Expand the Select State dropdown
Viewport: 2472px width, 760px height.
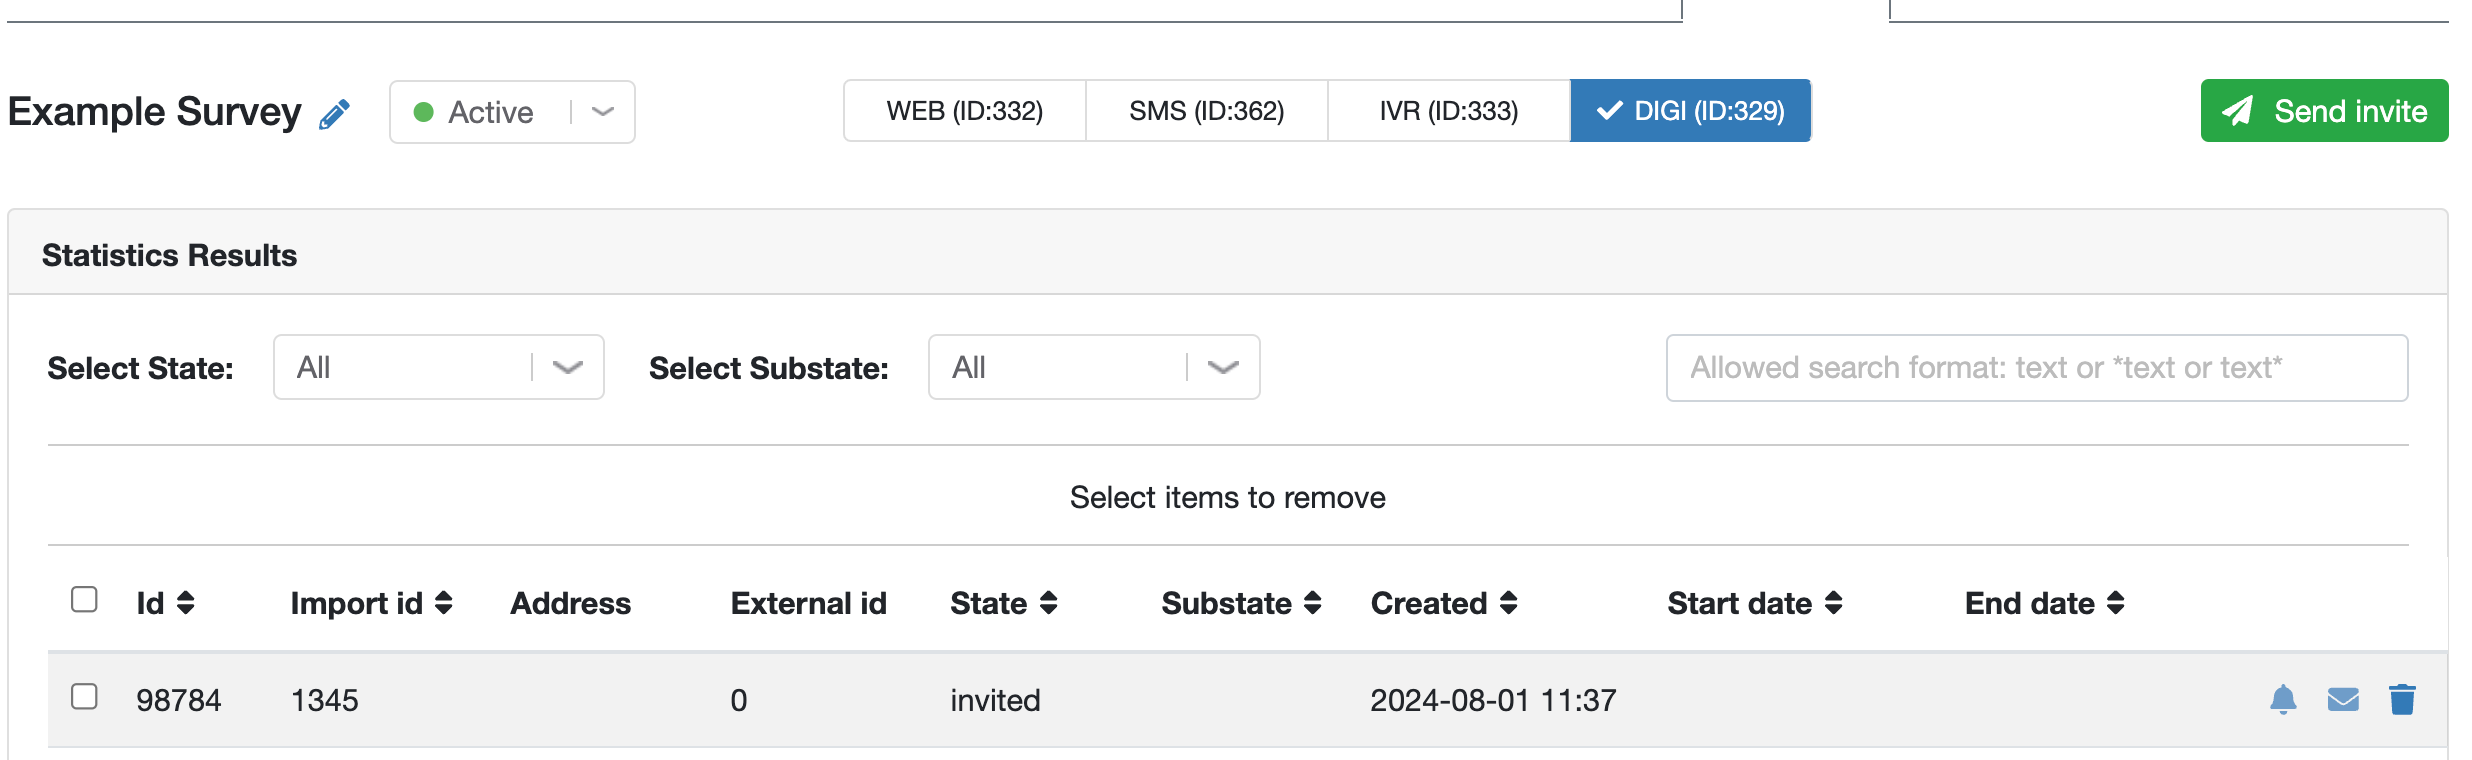(439, 367)
